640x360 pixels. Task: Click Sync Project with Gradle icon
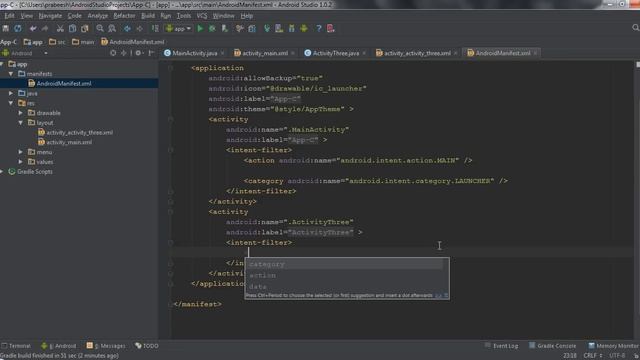click(267, 29)
